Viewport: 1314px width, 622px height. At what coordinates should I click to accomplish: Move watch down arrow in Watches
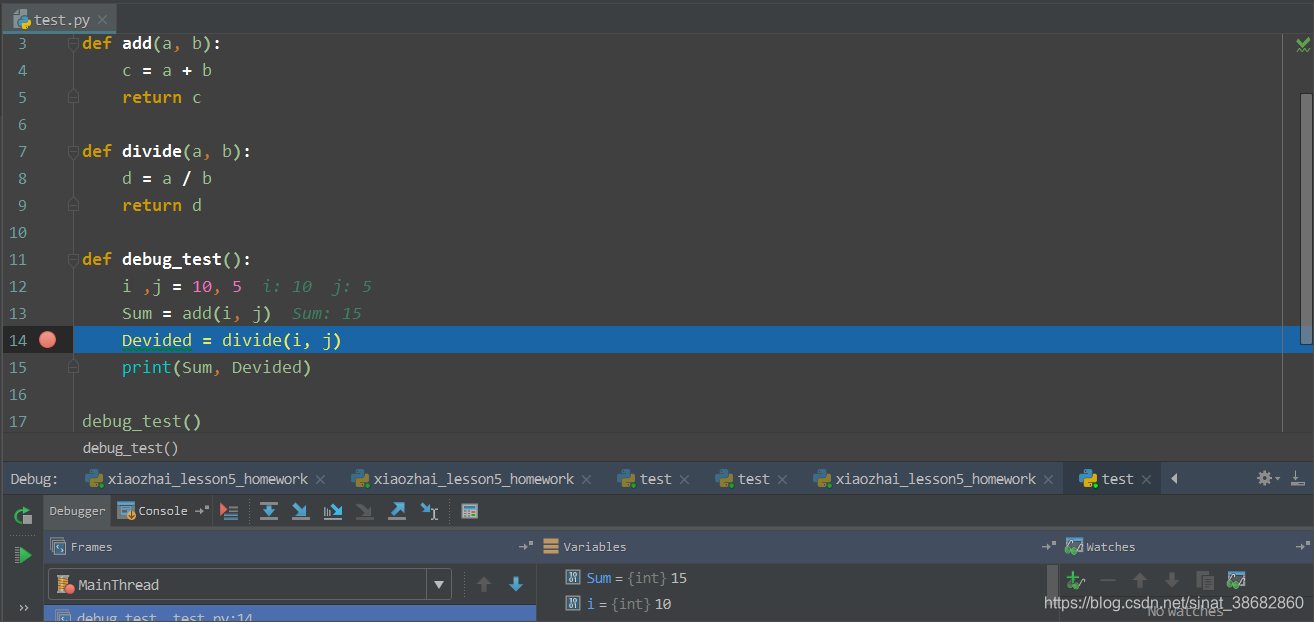pyautogui.click(x=1172, y=580)
